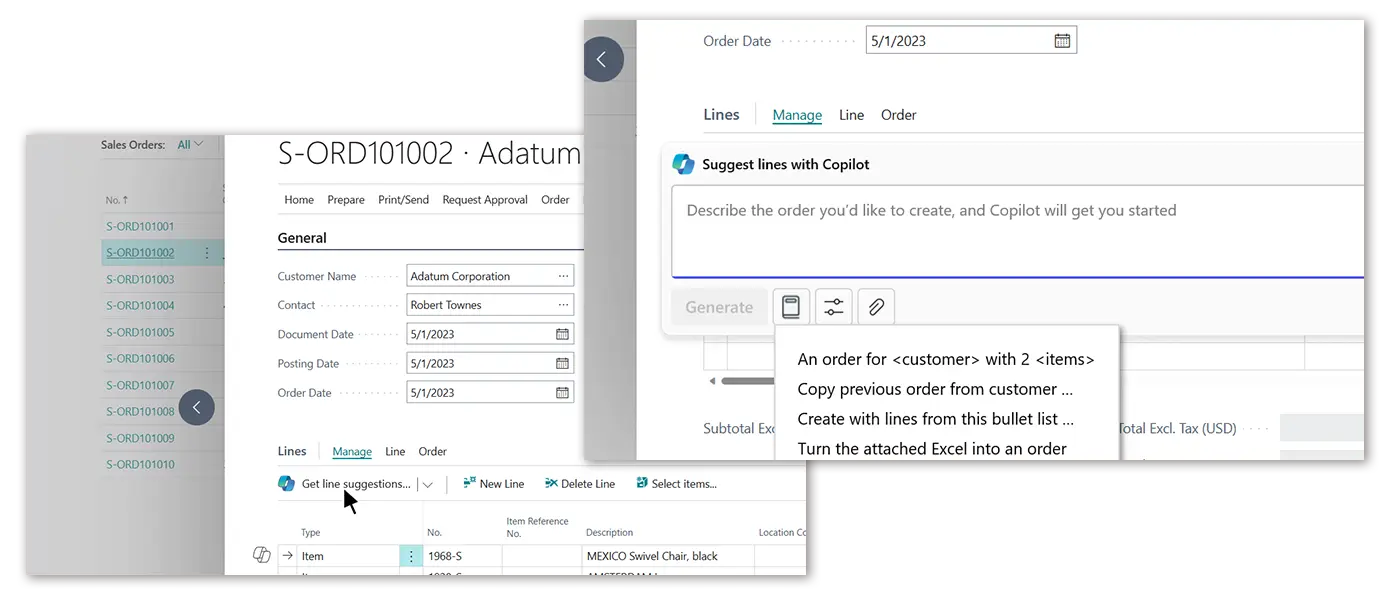Open sales order S-ORD101007
Screen dimensions: 1390x603
click(140, 386)
